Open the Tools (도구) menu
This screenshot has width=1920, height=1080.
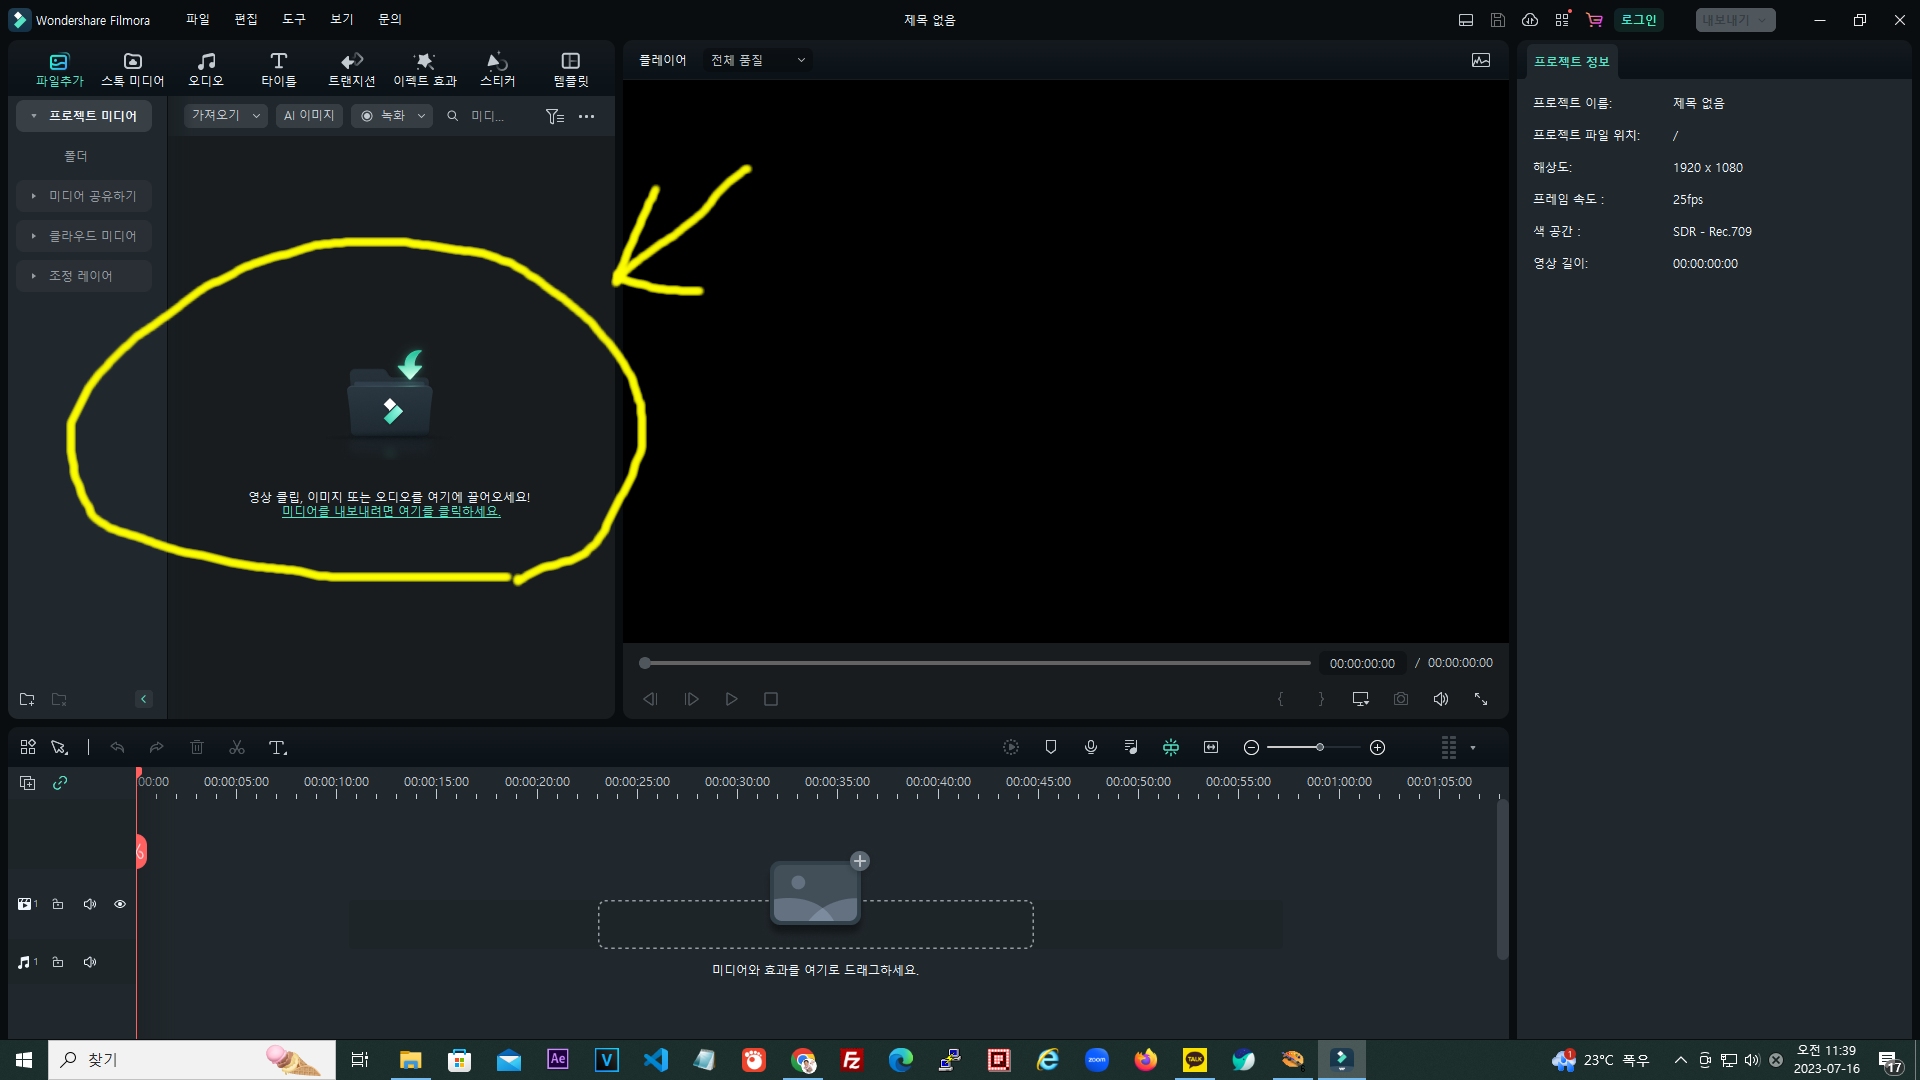click(x=293, y=19)
